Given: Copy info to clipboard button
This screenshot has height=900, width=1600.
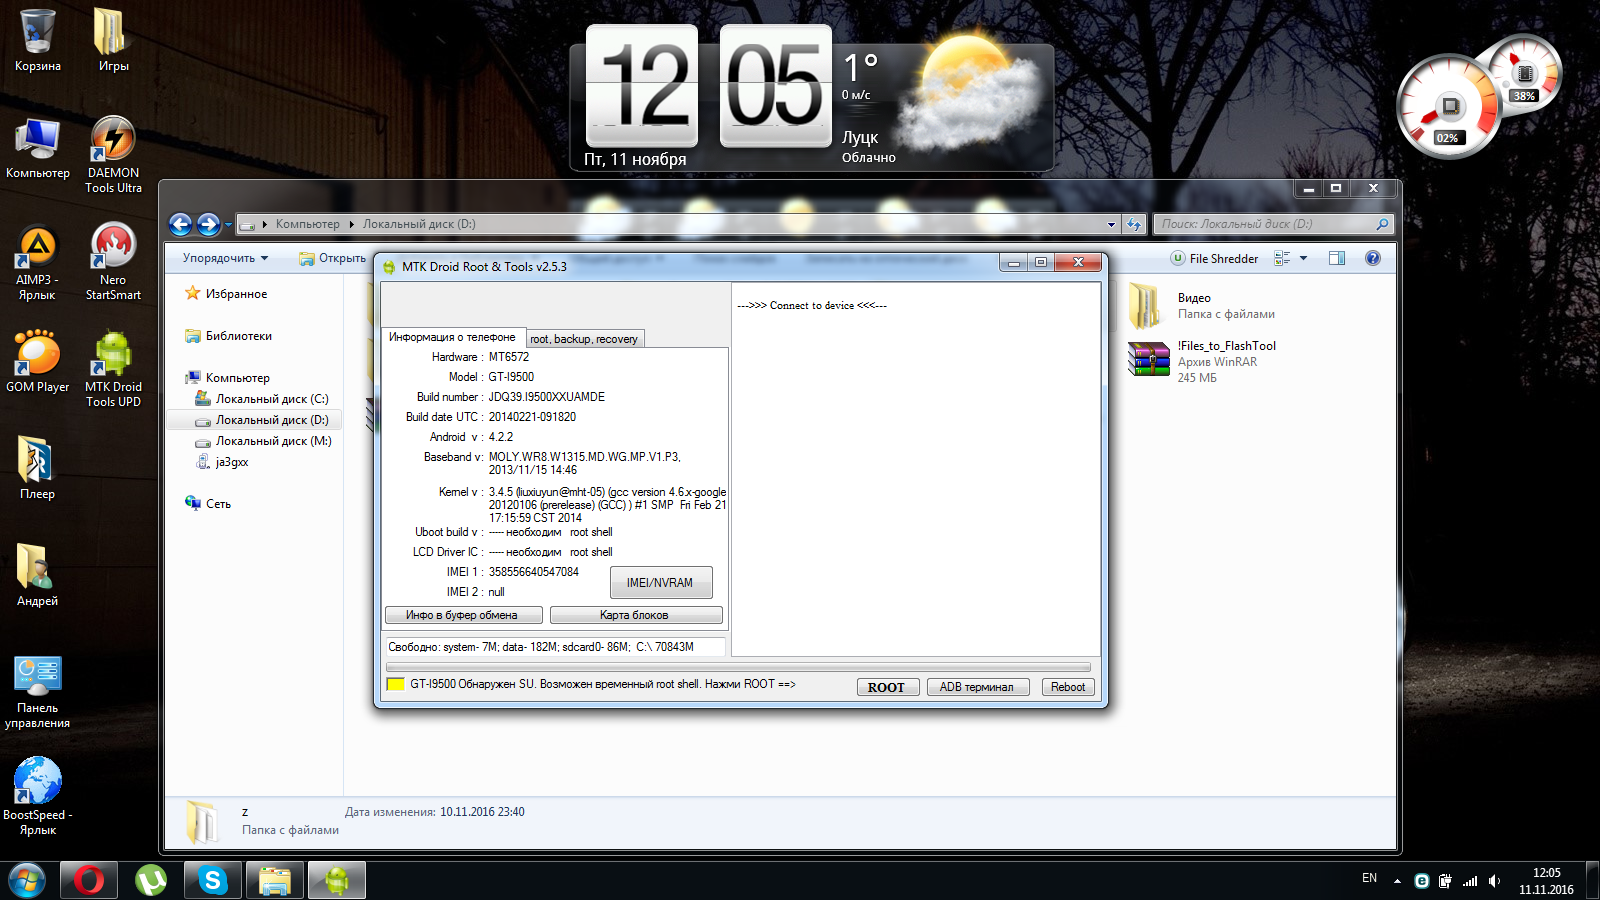Looking at the screenshot, I should [463, 615].
